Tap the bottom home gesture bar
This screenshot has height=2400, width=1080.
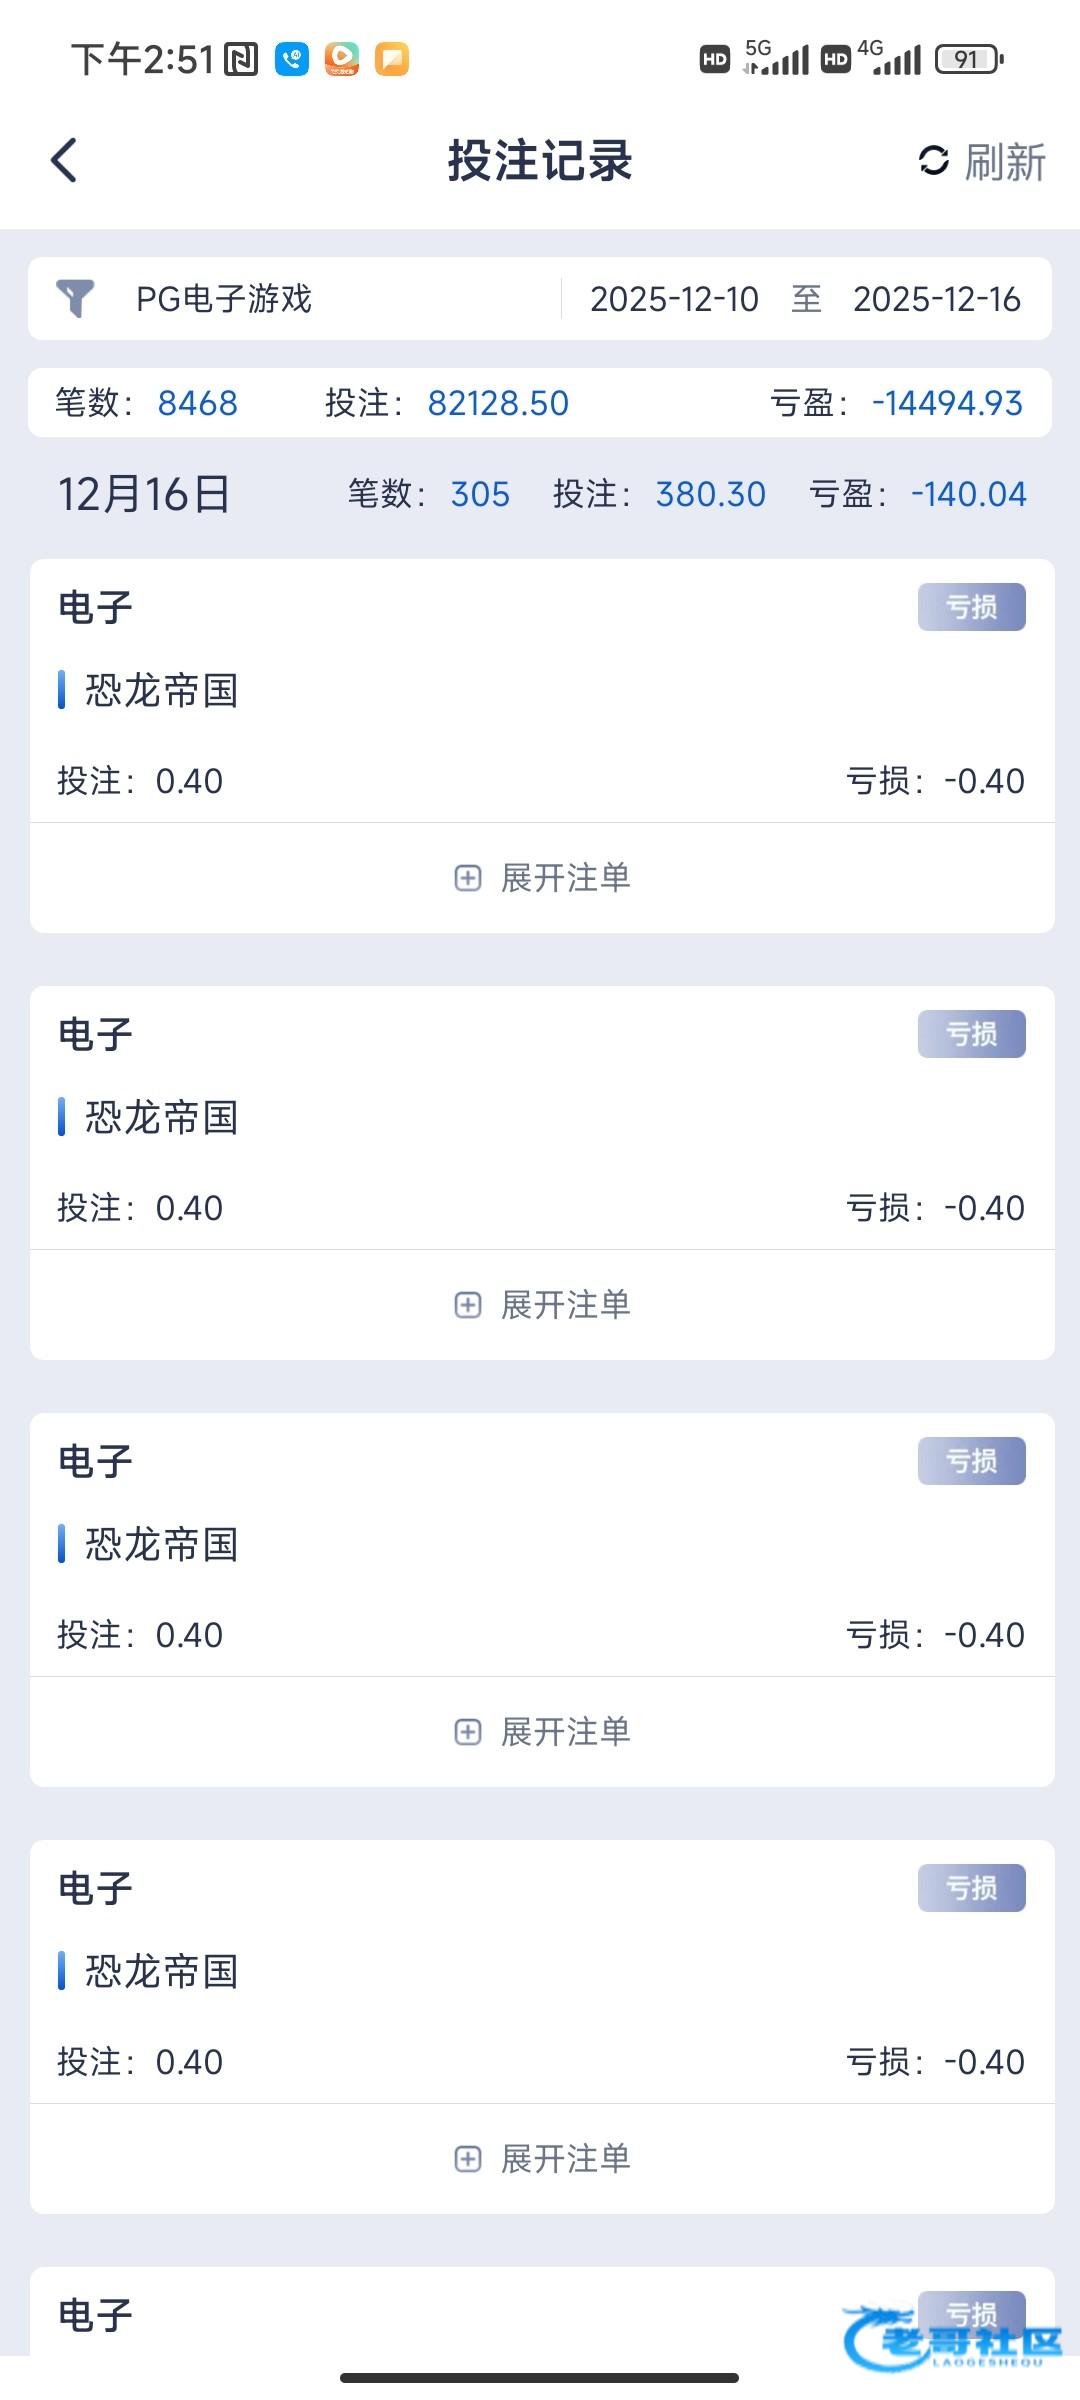click(540, 2377)
